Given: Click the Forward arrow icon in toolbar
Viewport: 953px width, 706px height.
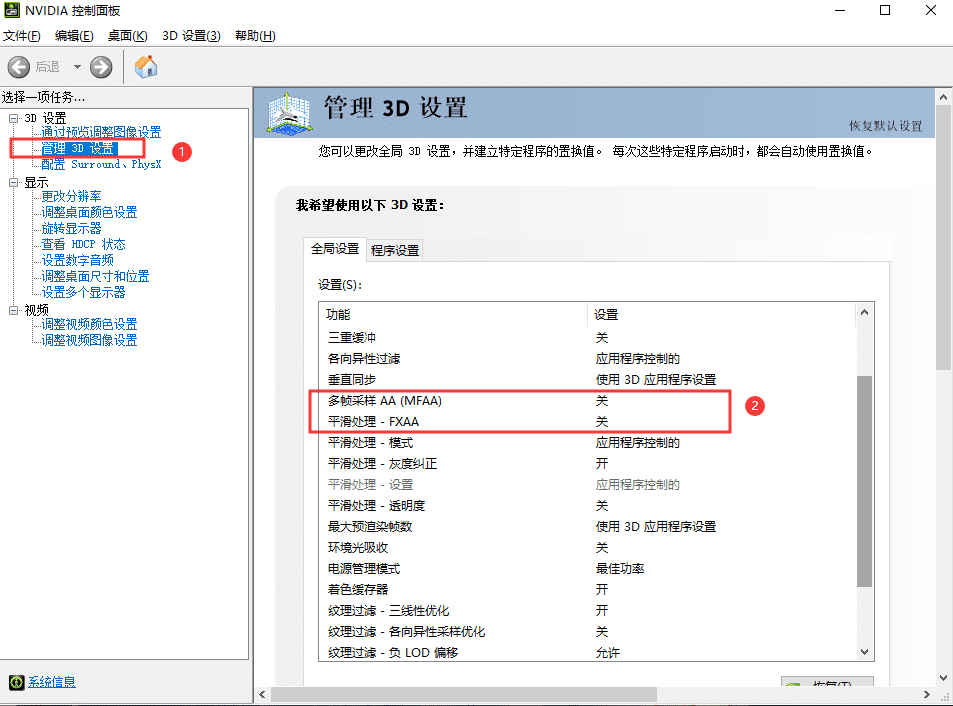Looking at the screenshot, I should tap(101, 67).
